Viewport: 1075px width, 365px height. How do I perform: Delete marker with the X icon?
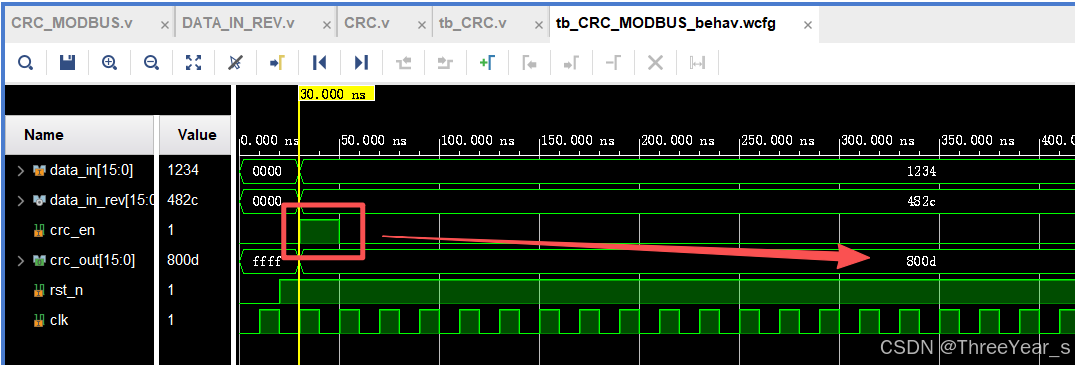coord(655,63)
